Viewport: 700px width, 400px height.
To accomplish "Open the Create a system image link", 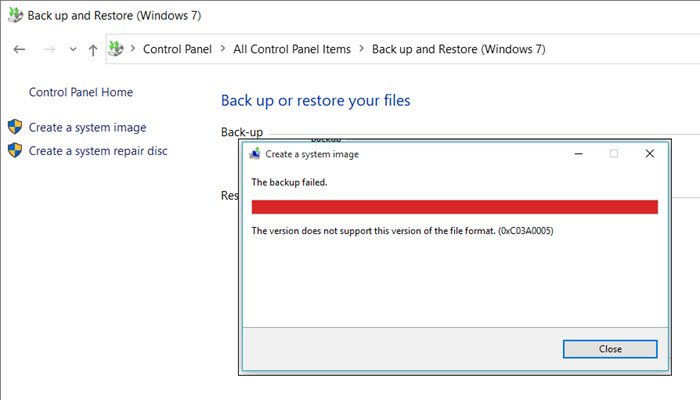I will pyautogui.click(x=88, y=127).
